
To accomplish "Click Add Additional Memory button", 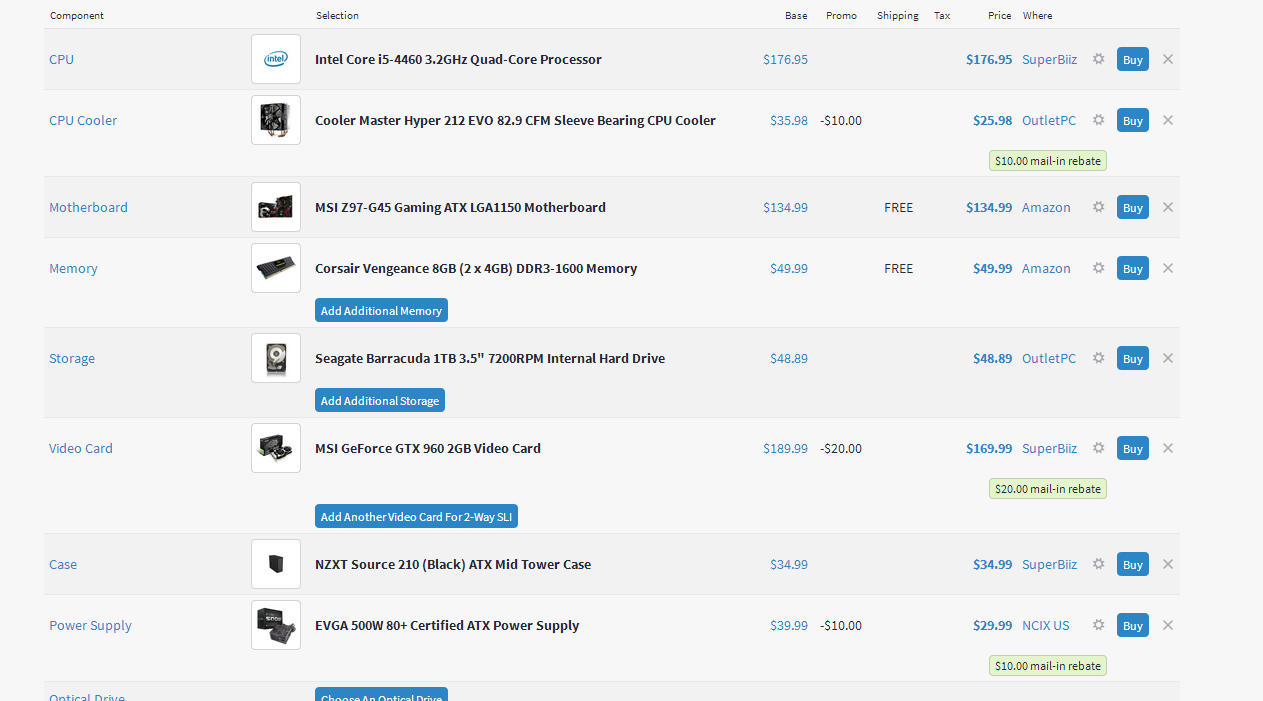I will coord(381,310).
